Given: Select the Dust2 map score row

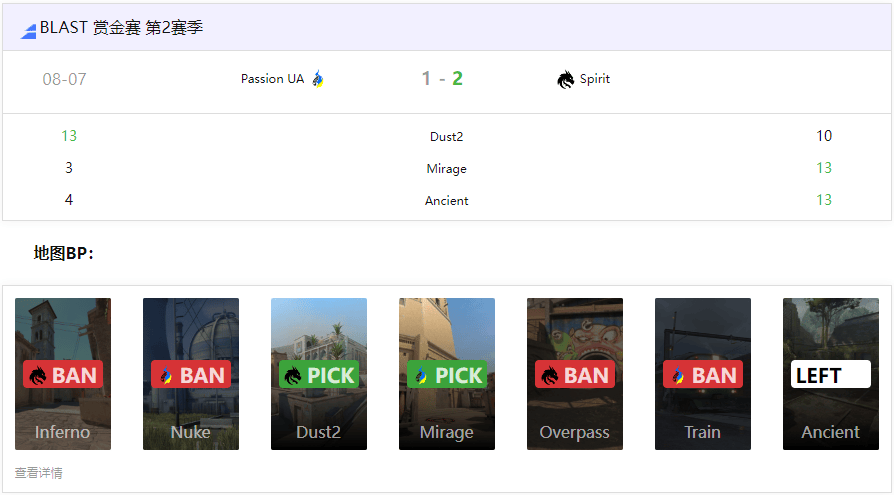Looking at the screenshot, I should coord(446,136).
